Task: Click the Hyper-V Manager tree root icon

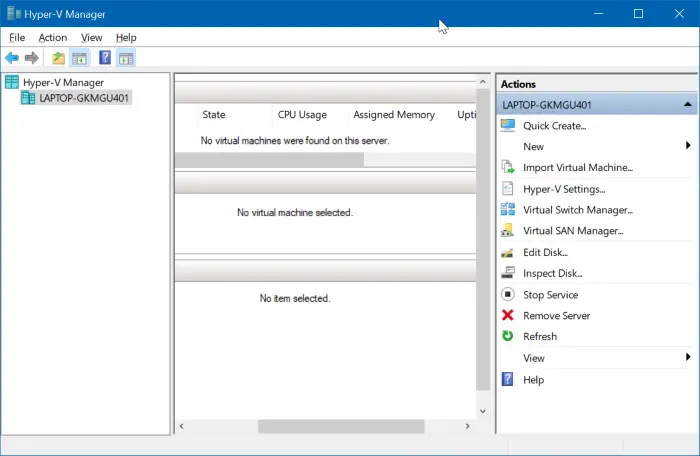Action: tap(12, 82)
